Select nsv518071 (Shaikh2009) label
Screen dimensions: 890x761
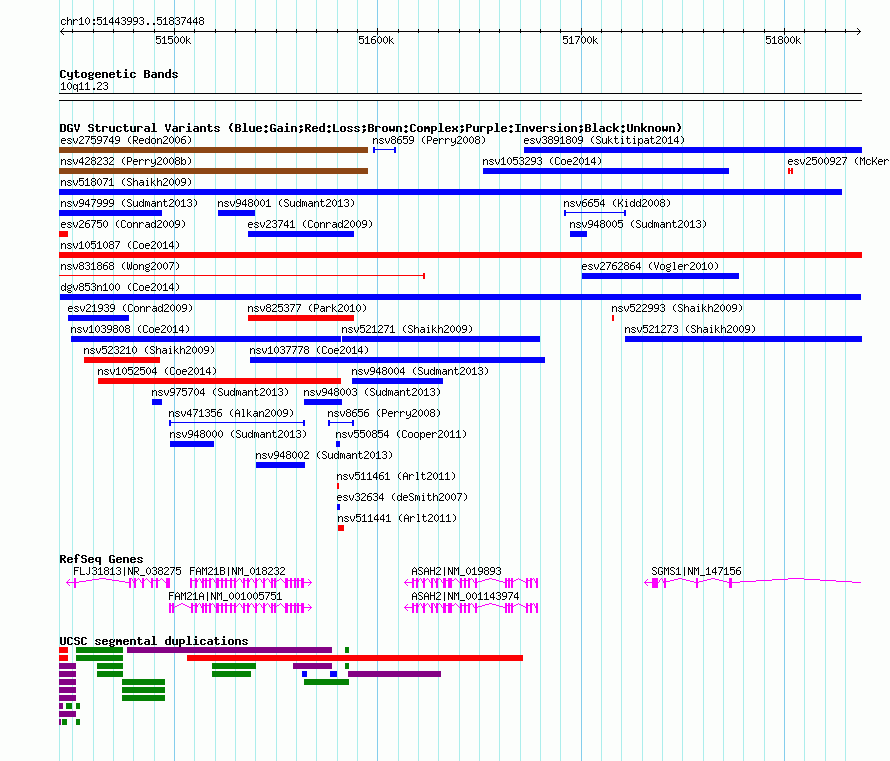coord(126,182)
